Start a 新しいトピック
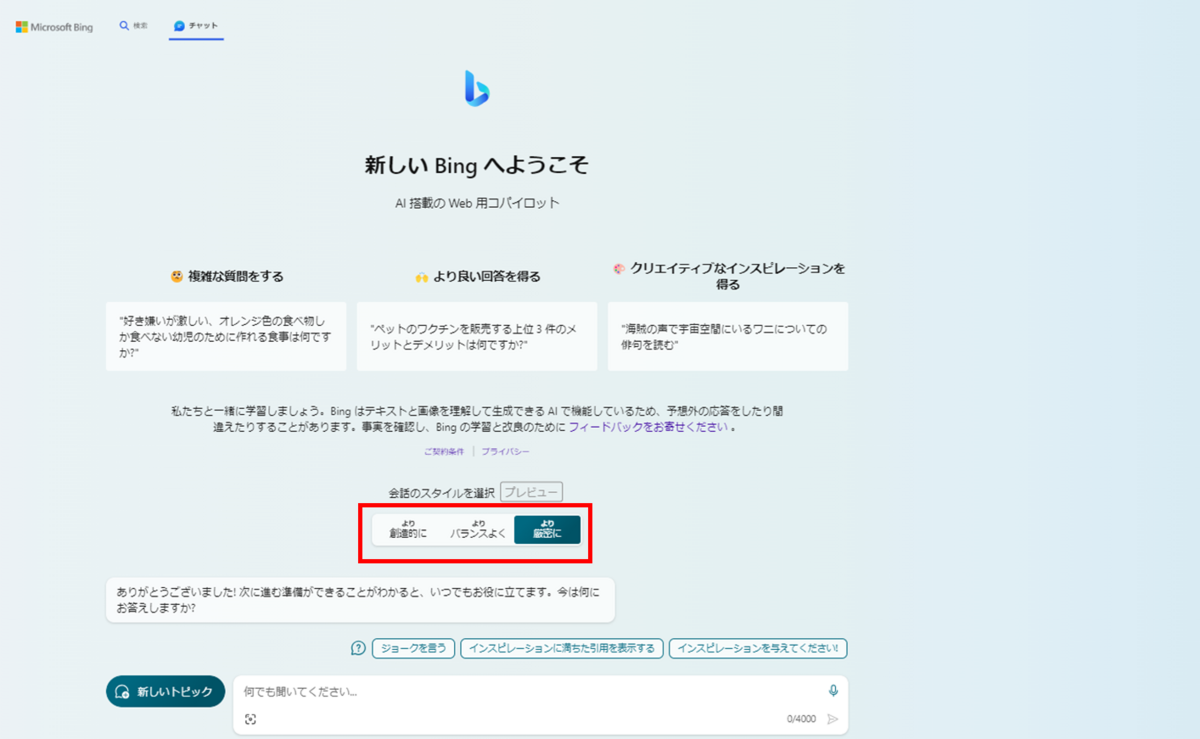Image resolution: width=1200 pixels, height=739 pixels. pos(166,691)
